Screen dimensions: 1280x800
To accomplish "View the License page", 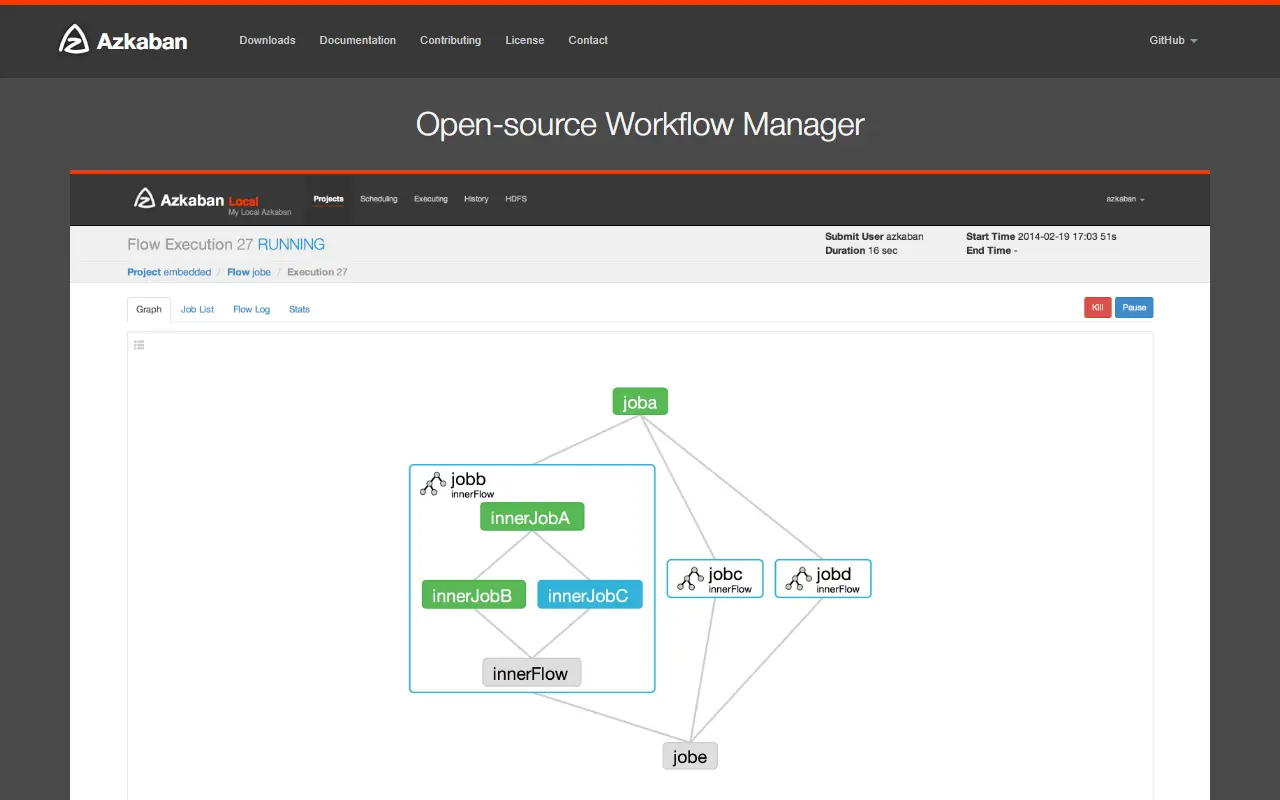I will click(525, 40).
